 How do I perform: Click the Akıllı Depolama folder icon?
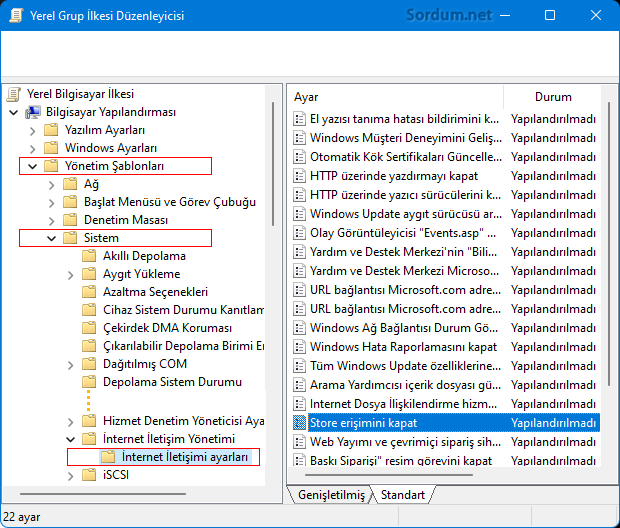(89, 256)
